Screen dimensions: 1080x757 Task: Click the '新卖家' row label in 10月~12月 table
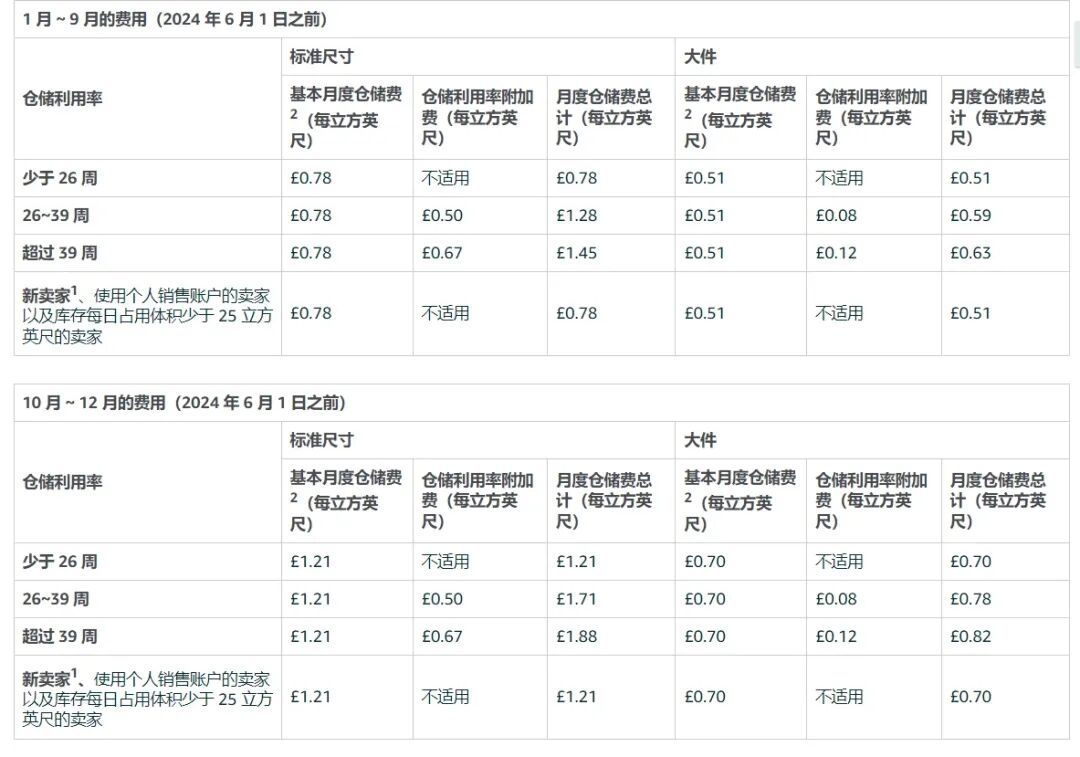pyautogui.click(x=147, y=698)
